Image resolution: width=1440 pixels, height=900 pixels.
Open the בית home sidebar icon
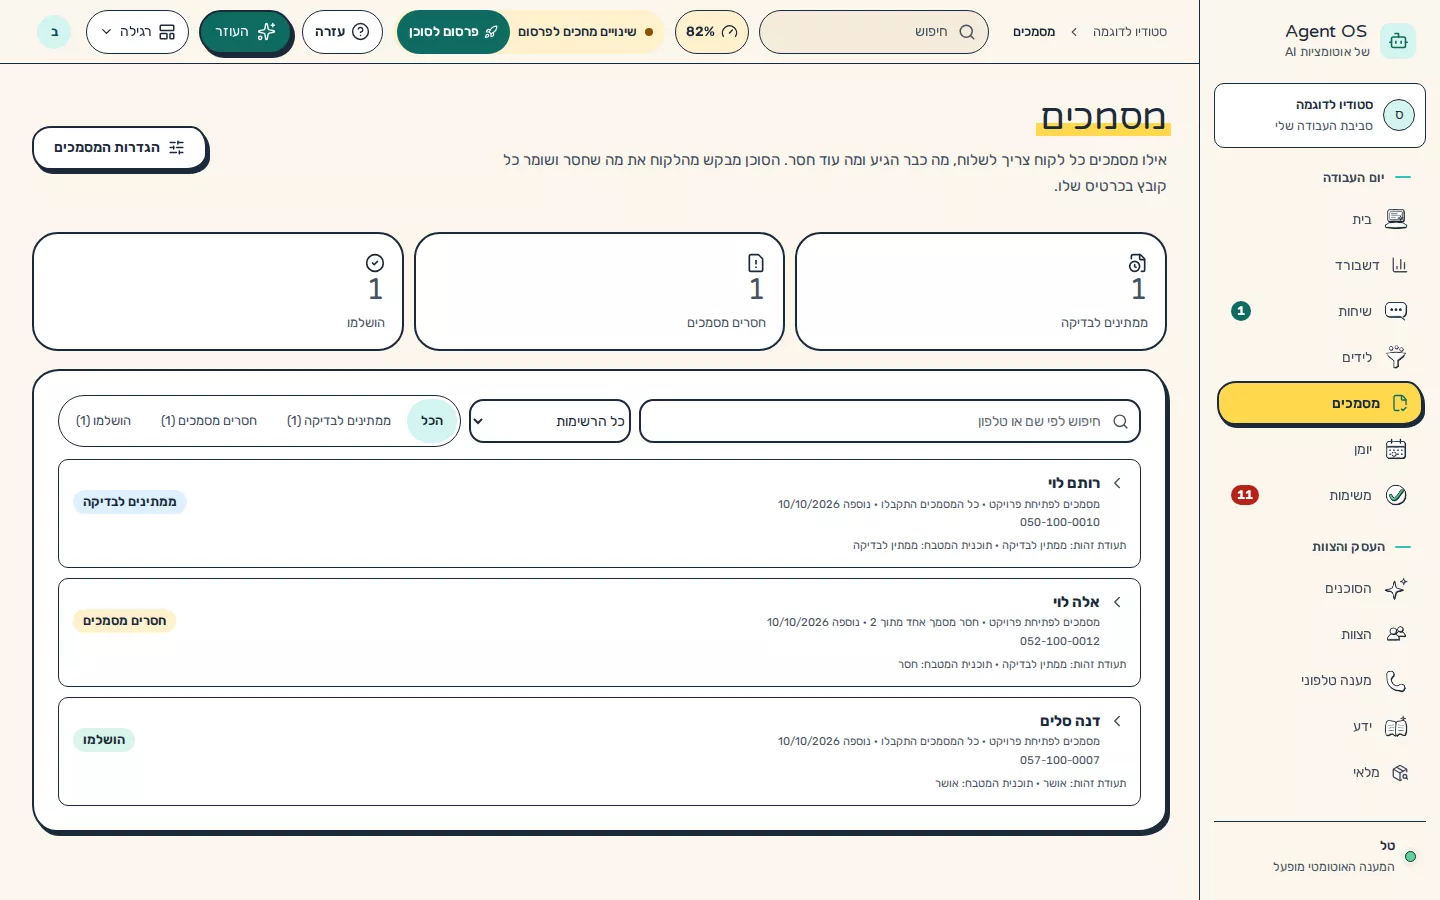1396,219
